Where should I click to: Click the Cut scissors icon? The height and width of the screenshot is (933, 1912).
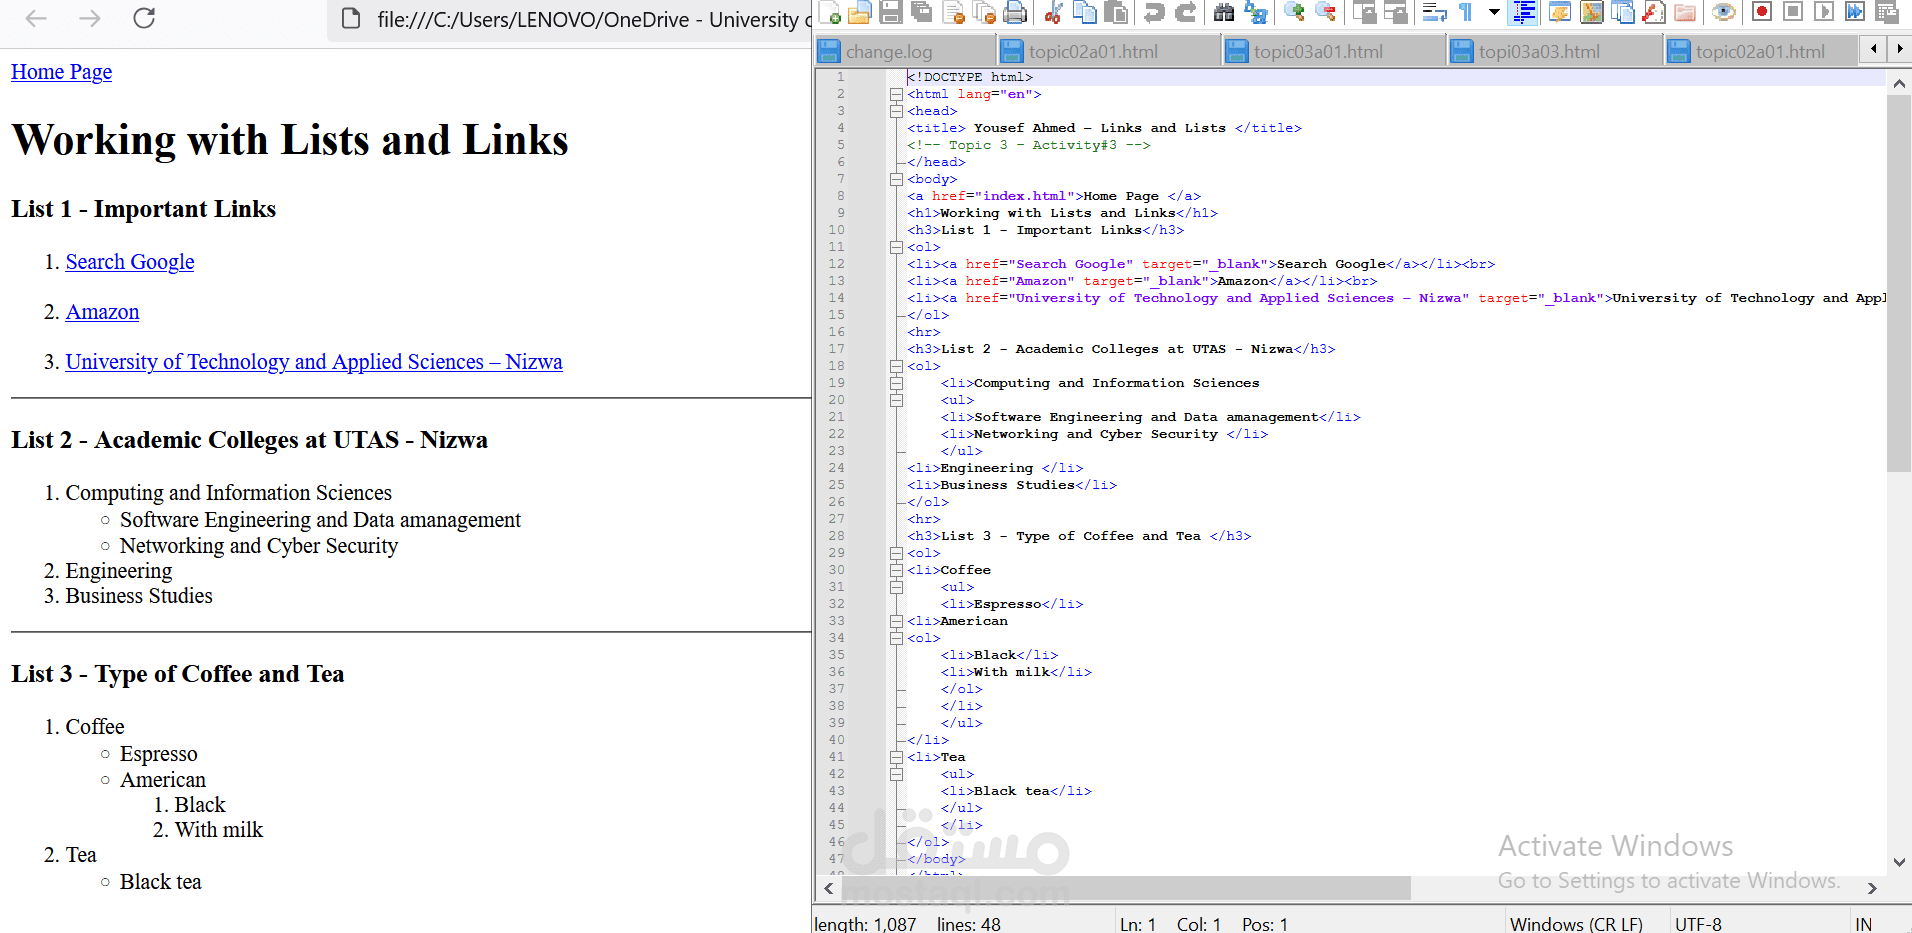(x=1053, y=12)
